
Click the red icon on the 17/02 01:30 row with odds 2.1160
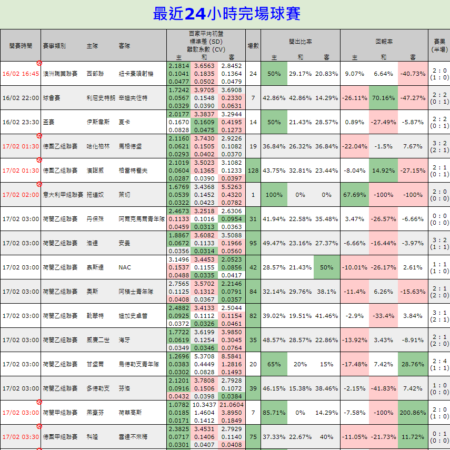pos(39,136)
